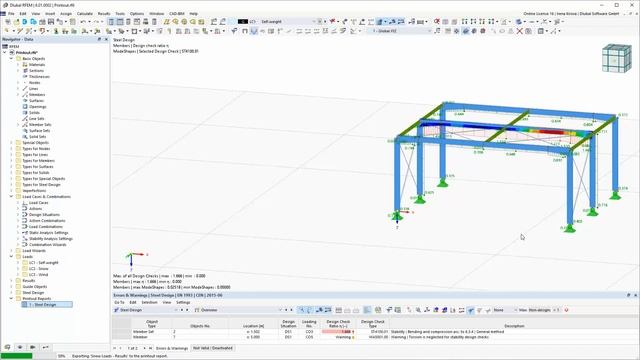Click the Members item icon in navigator
640x360 pixels.
[x=25, y=94]
